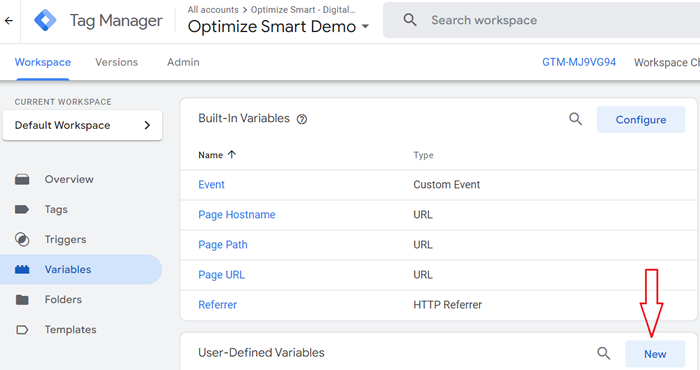The height and width of the screenshot is (370, 700).
Task: Search User-Defined Variables with magnifier icon
Action: pos(604,353)
